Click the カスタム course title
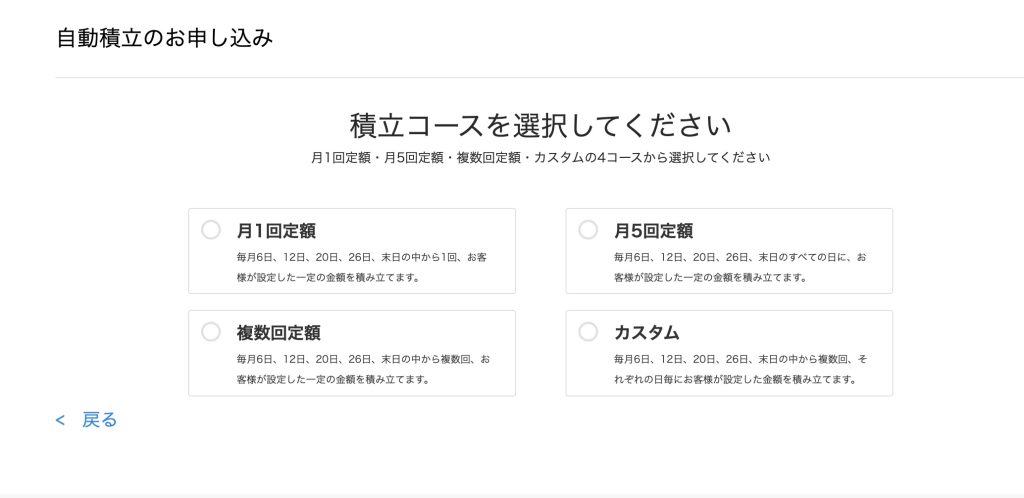Viewport: 1024px width, 498px height. 647,333
